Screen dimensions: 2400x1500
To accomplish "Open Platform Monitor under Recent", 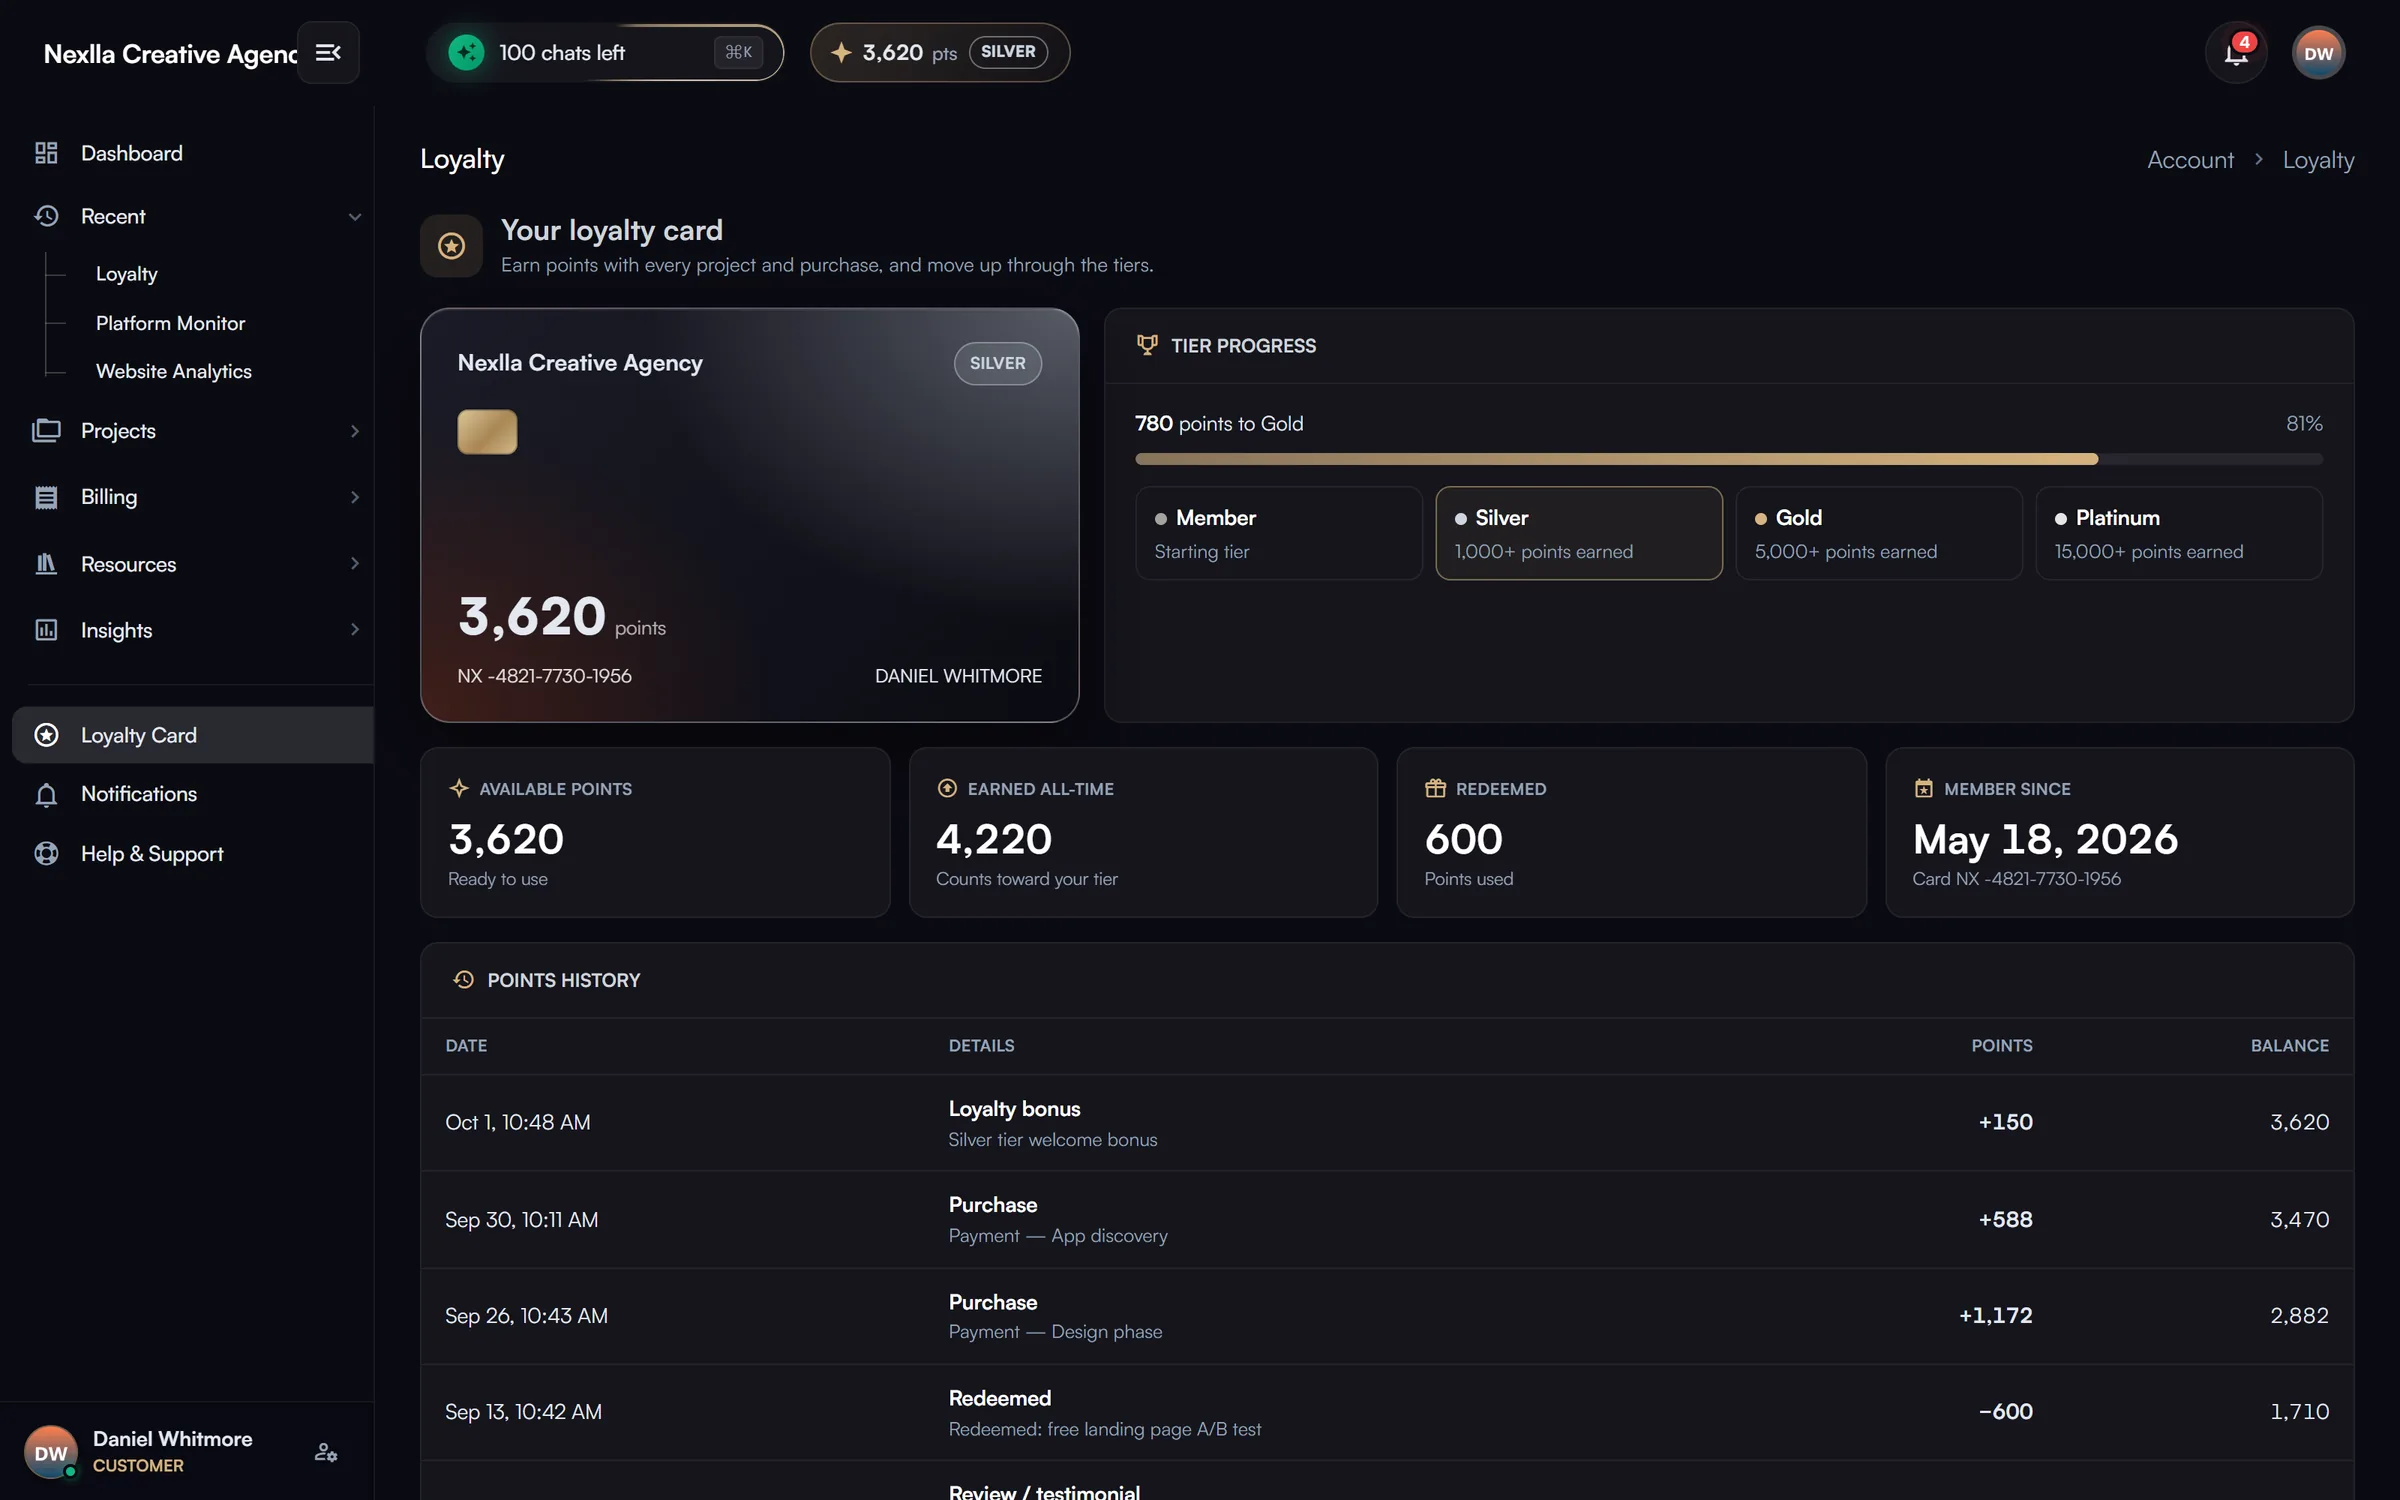I will point(170,323).
